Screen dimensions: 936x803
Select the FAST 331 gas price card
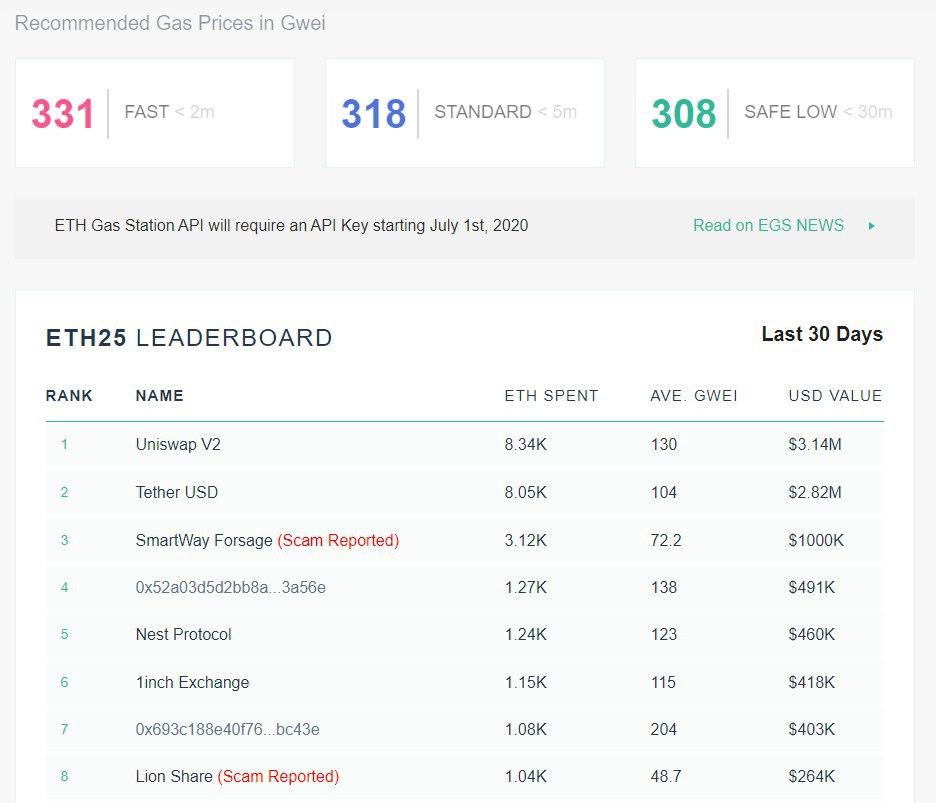coord(154,113)
